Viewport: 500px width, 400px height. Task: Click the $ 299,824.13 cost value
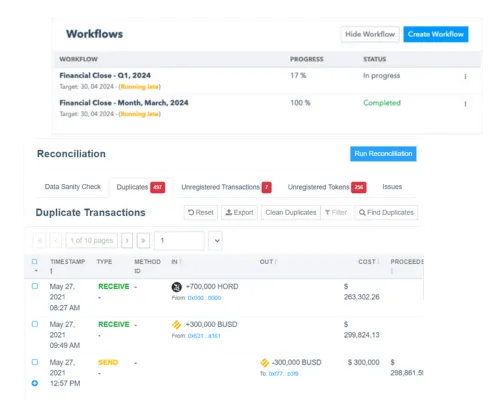click(362, 330)
